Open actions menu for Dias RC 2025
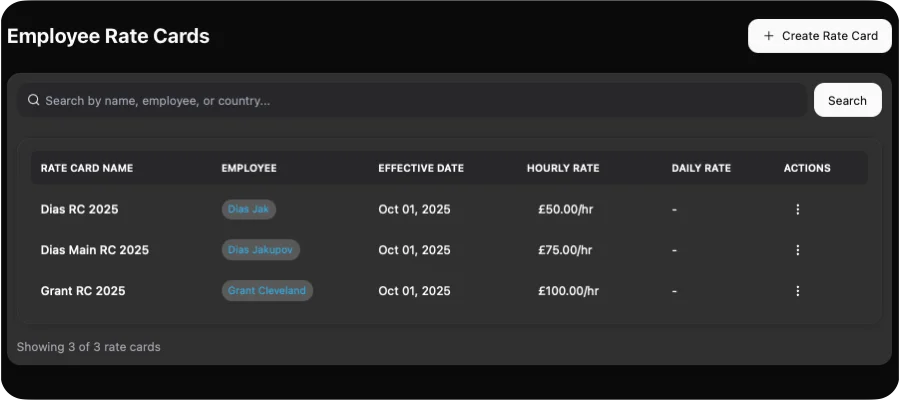The image size is (900, 400). point(797,209)
